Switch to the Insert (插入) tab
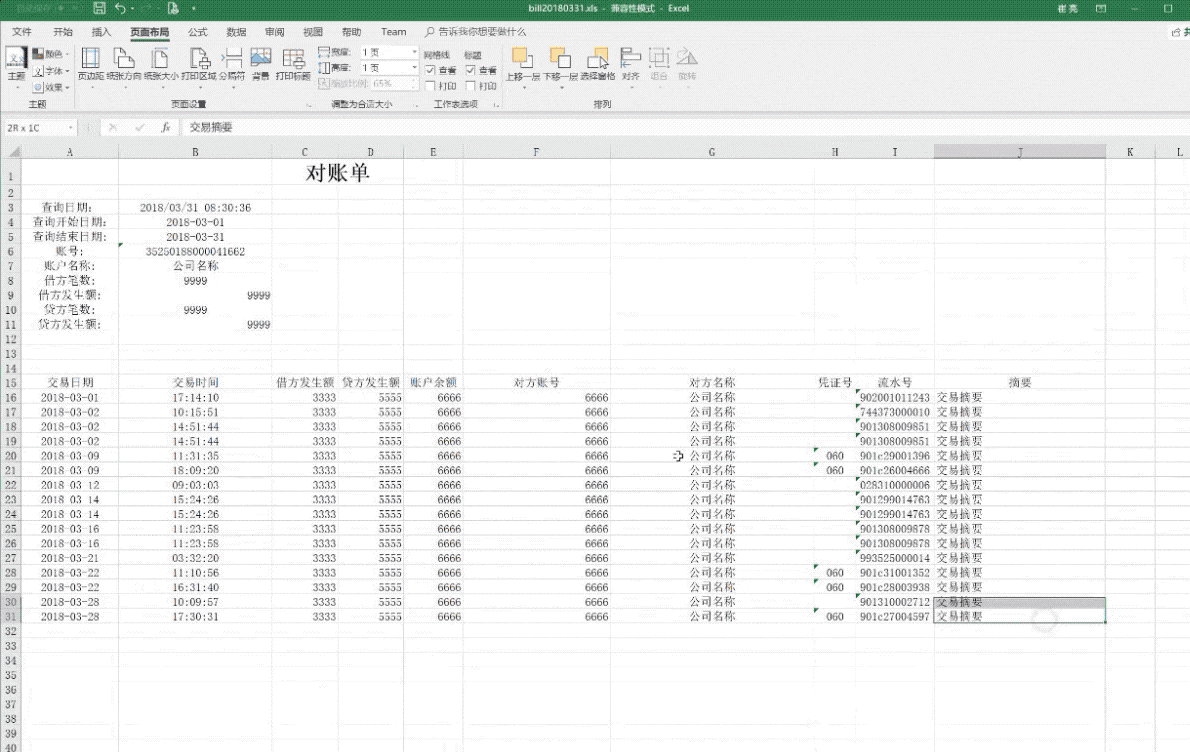Screen dimensions: 1190x752 101,32
